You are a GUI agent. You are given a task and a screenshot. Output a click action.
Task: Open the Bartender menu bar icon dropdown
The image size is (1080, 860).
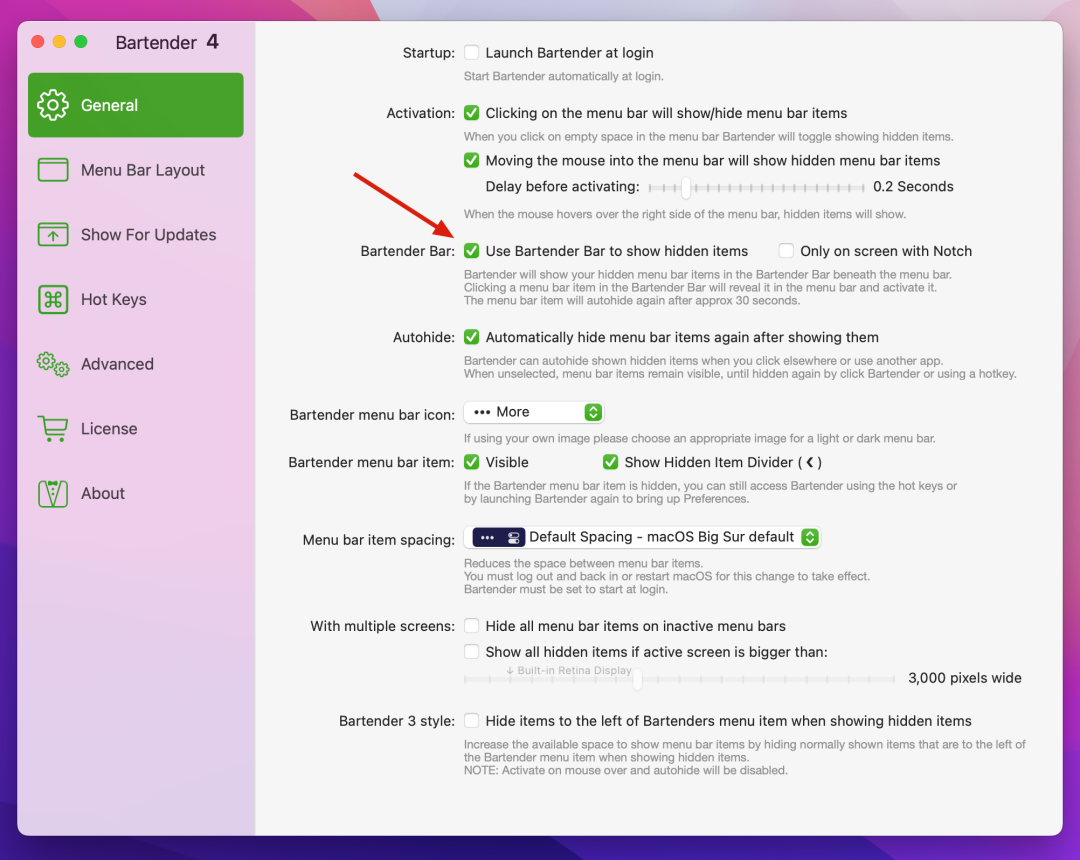pyautogui.click(x=534, y=412)
